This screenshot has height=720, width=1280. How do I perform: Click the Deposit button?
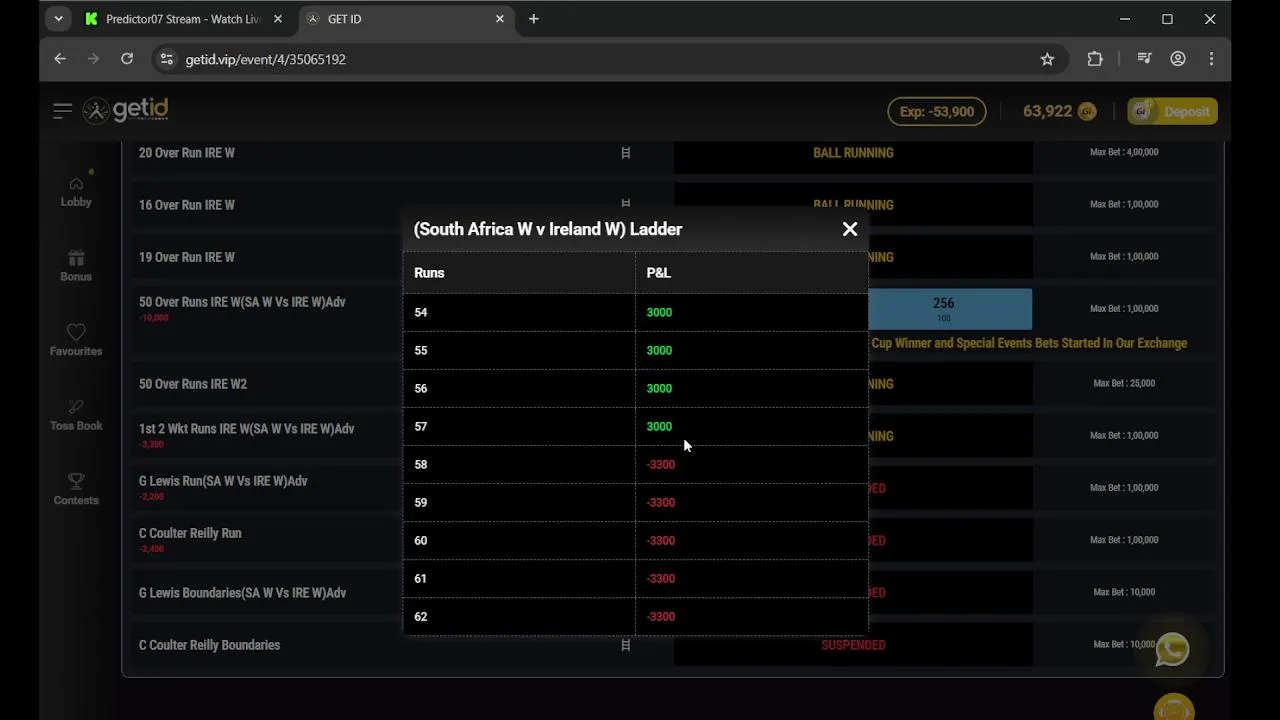[1172, 111]
